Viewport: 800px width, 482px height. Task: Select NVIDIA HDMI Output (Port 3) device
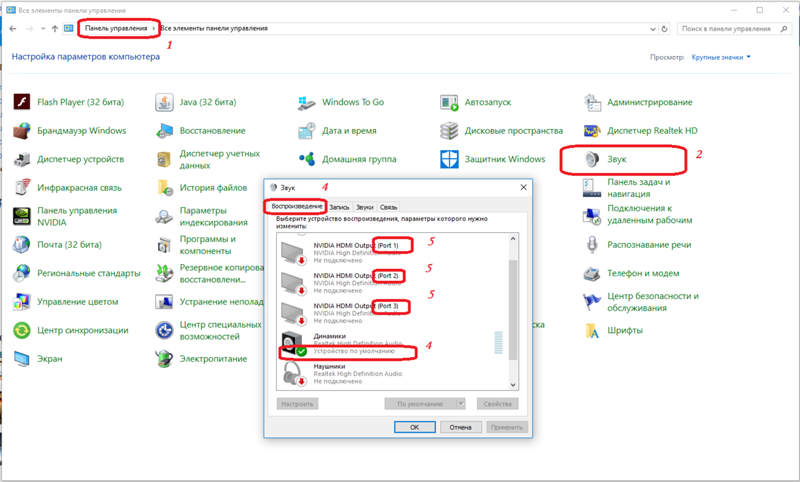(x=393, y=313)
